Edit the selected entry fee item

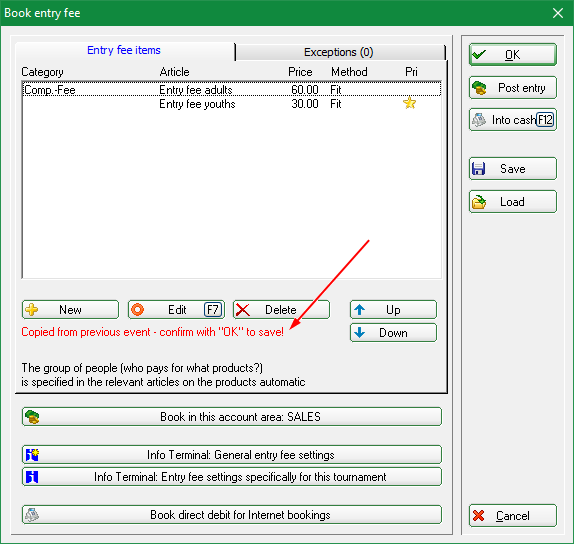pyautogui.click(x=176, y=310)
